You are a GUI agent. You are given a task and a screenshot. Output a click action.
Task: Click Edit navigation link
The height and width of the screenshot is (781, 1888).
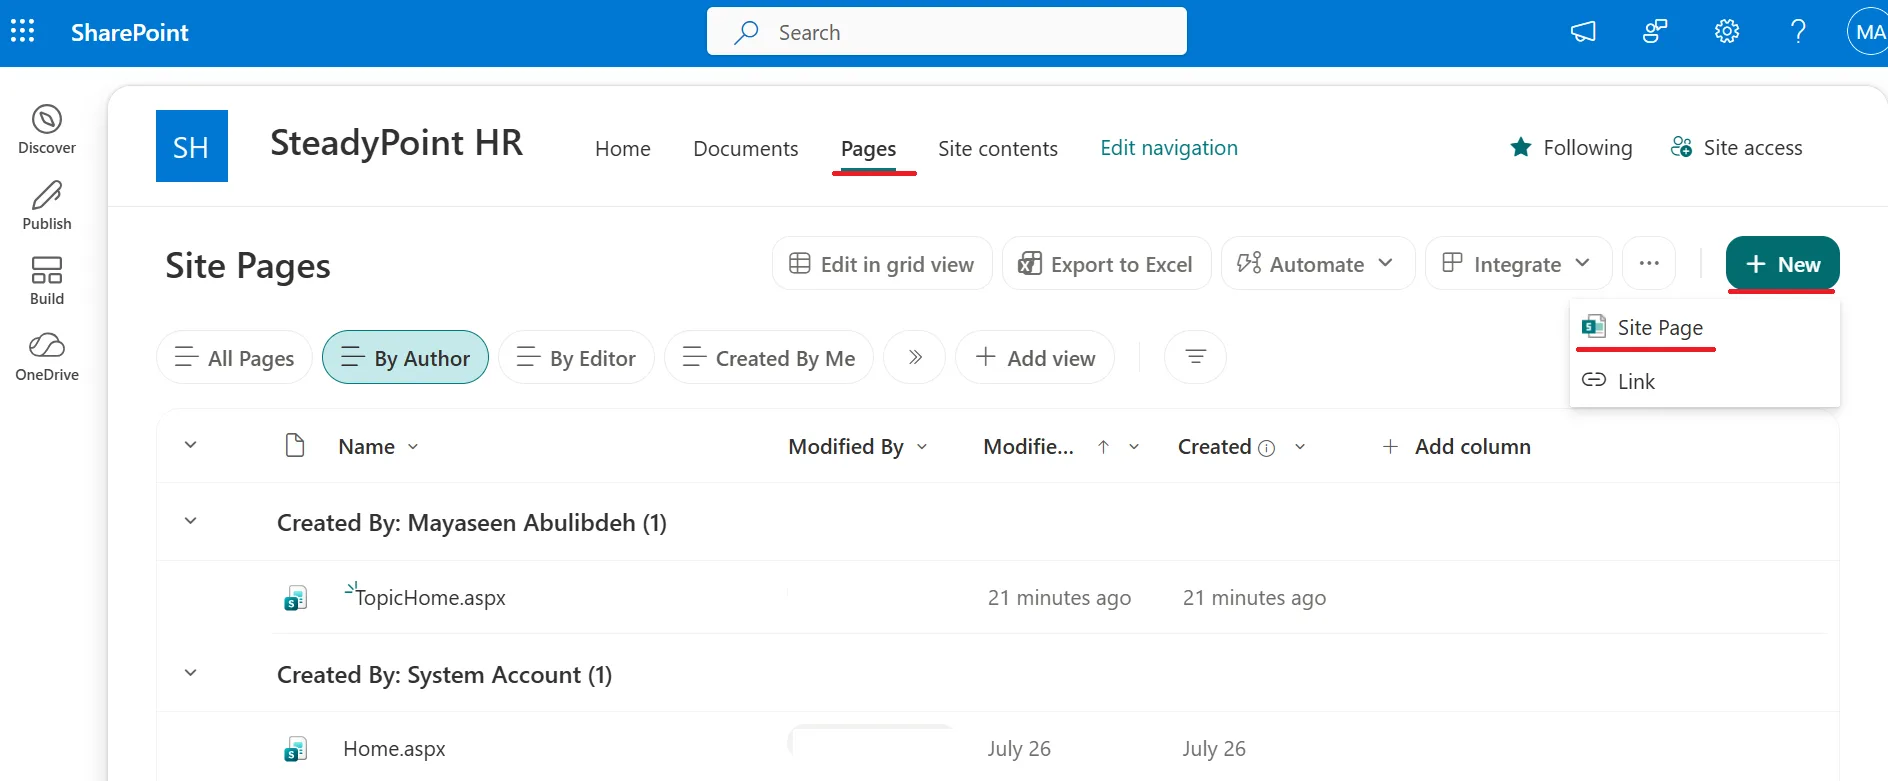tap(1169, 148)
